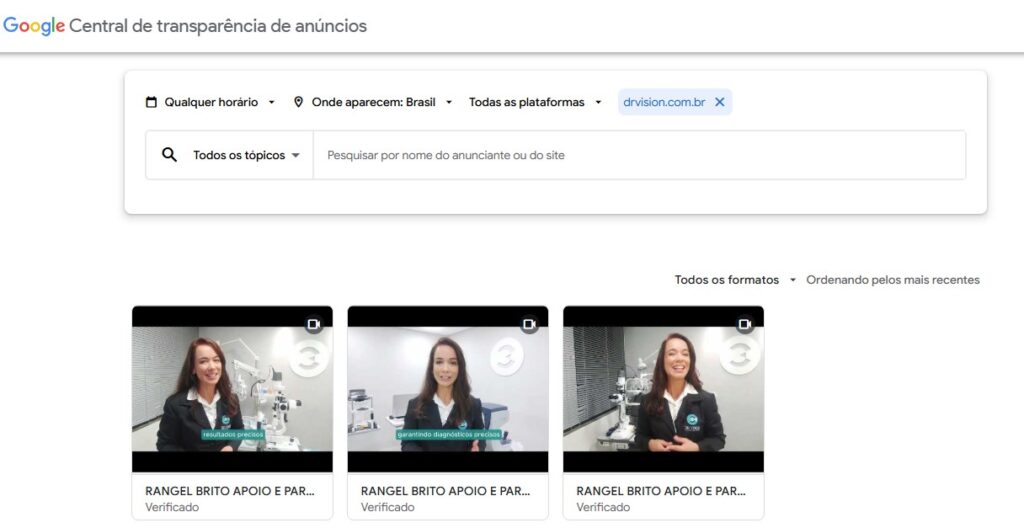The width and height of the screenshot is (1024, 528).
Task: Click the advertiser or site search field
Action: pyautogui.click(x=639, y=155)
